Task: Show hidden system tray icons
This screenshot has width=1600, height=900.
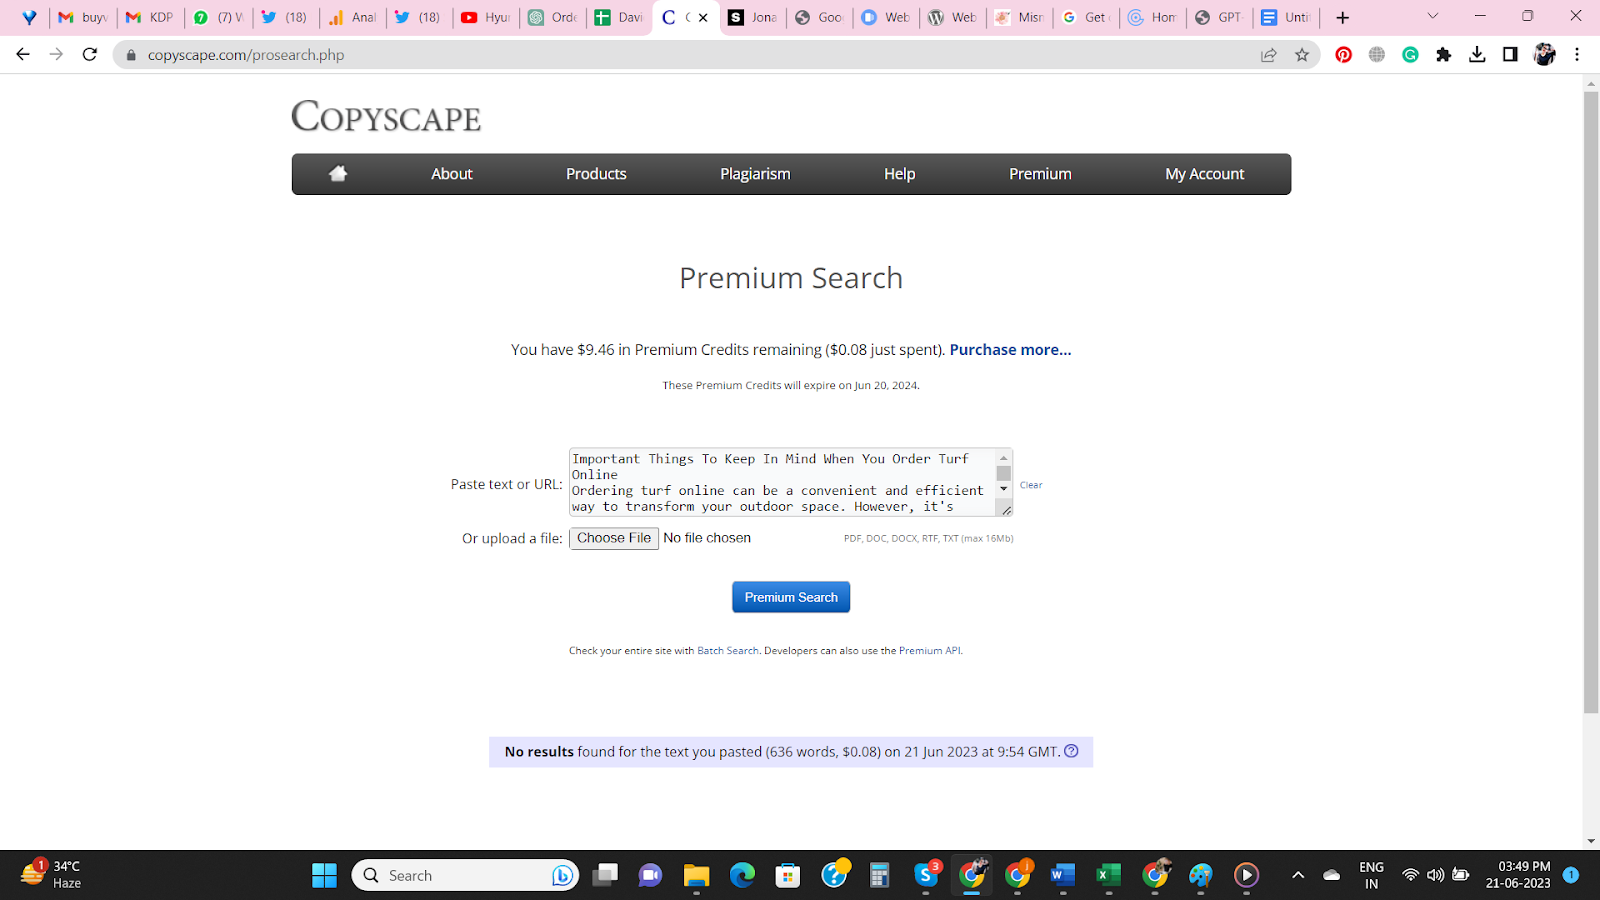Action: tap(1298, 876)
